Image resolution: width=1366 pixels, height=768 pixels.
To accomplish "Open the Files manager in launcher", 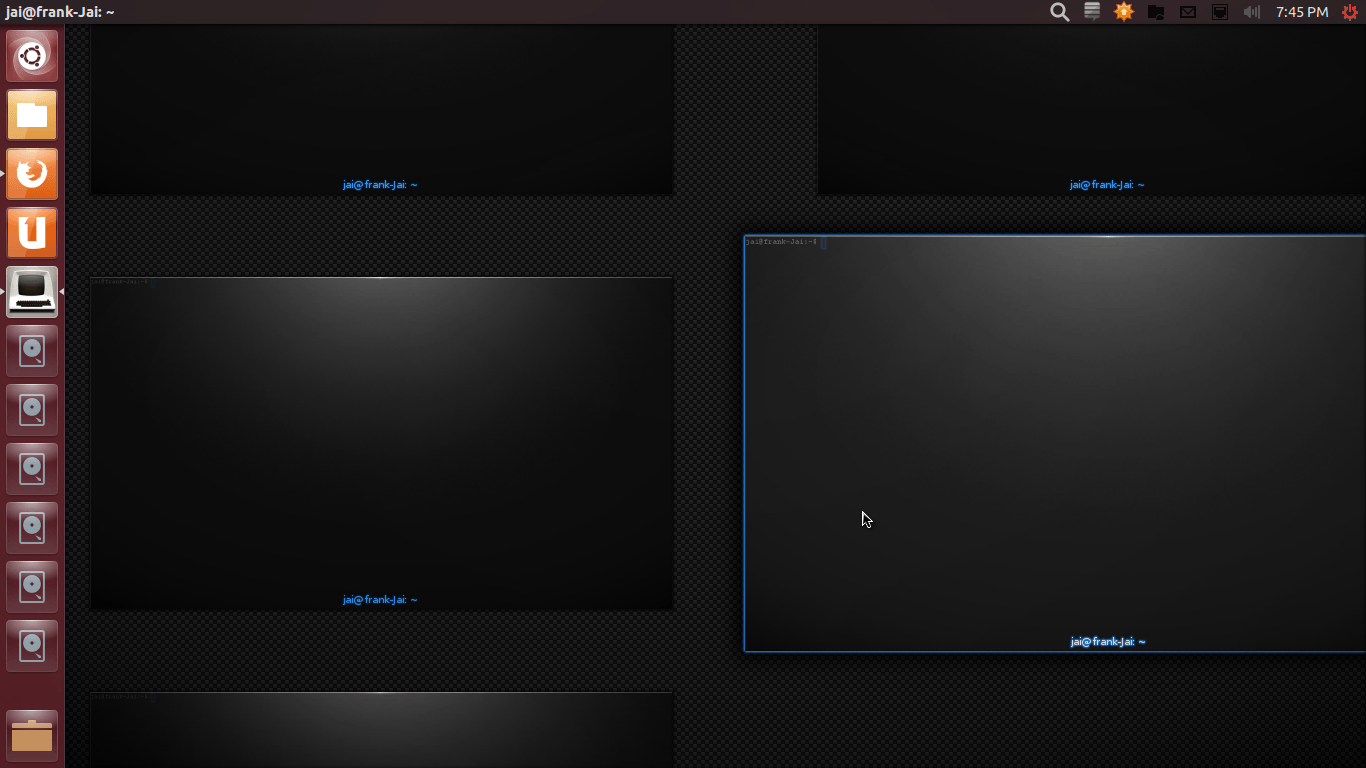I will tap(32, 115).
